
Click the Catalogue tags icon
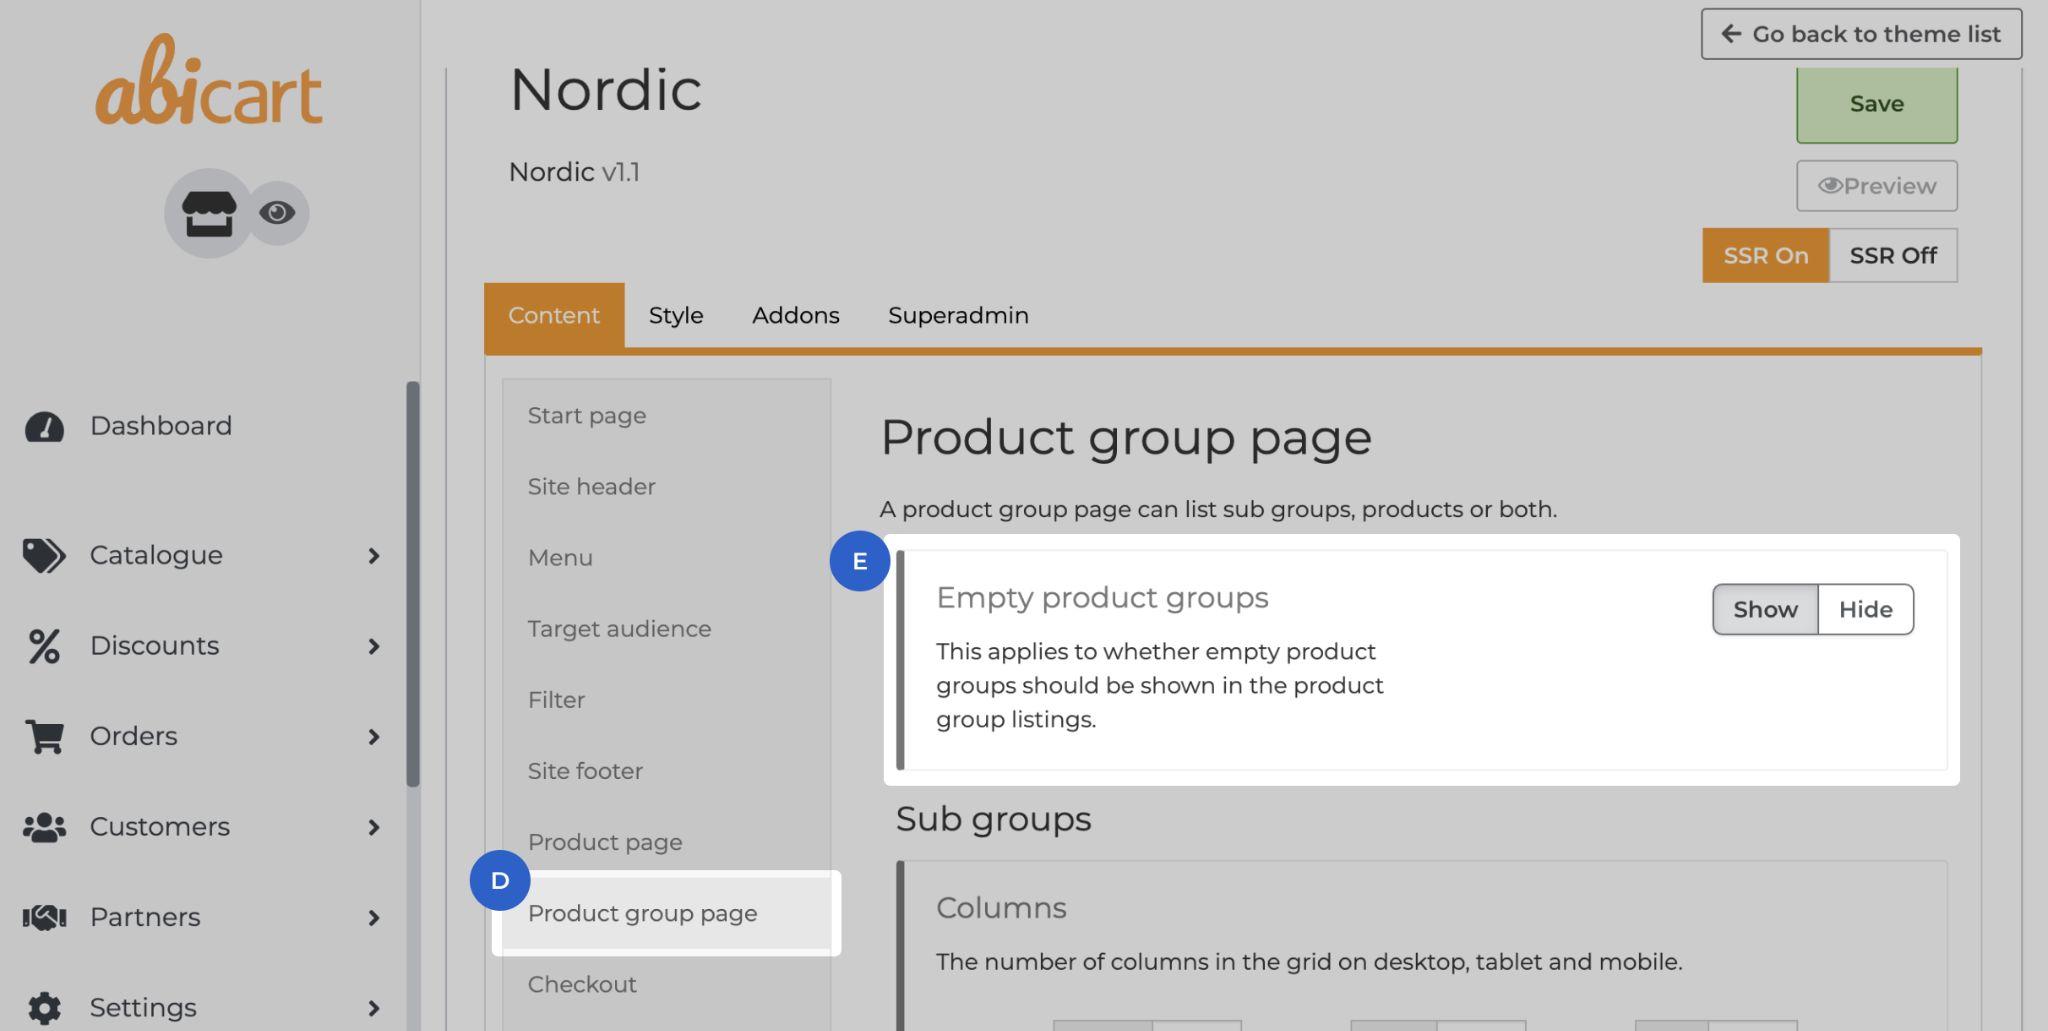click(x=44, y=556)
